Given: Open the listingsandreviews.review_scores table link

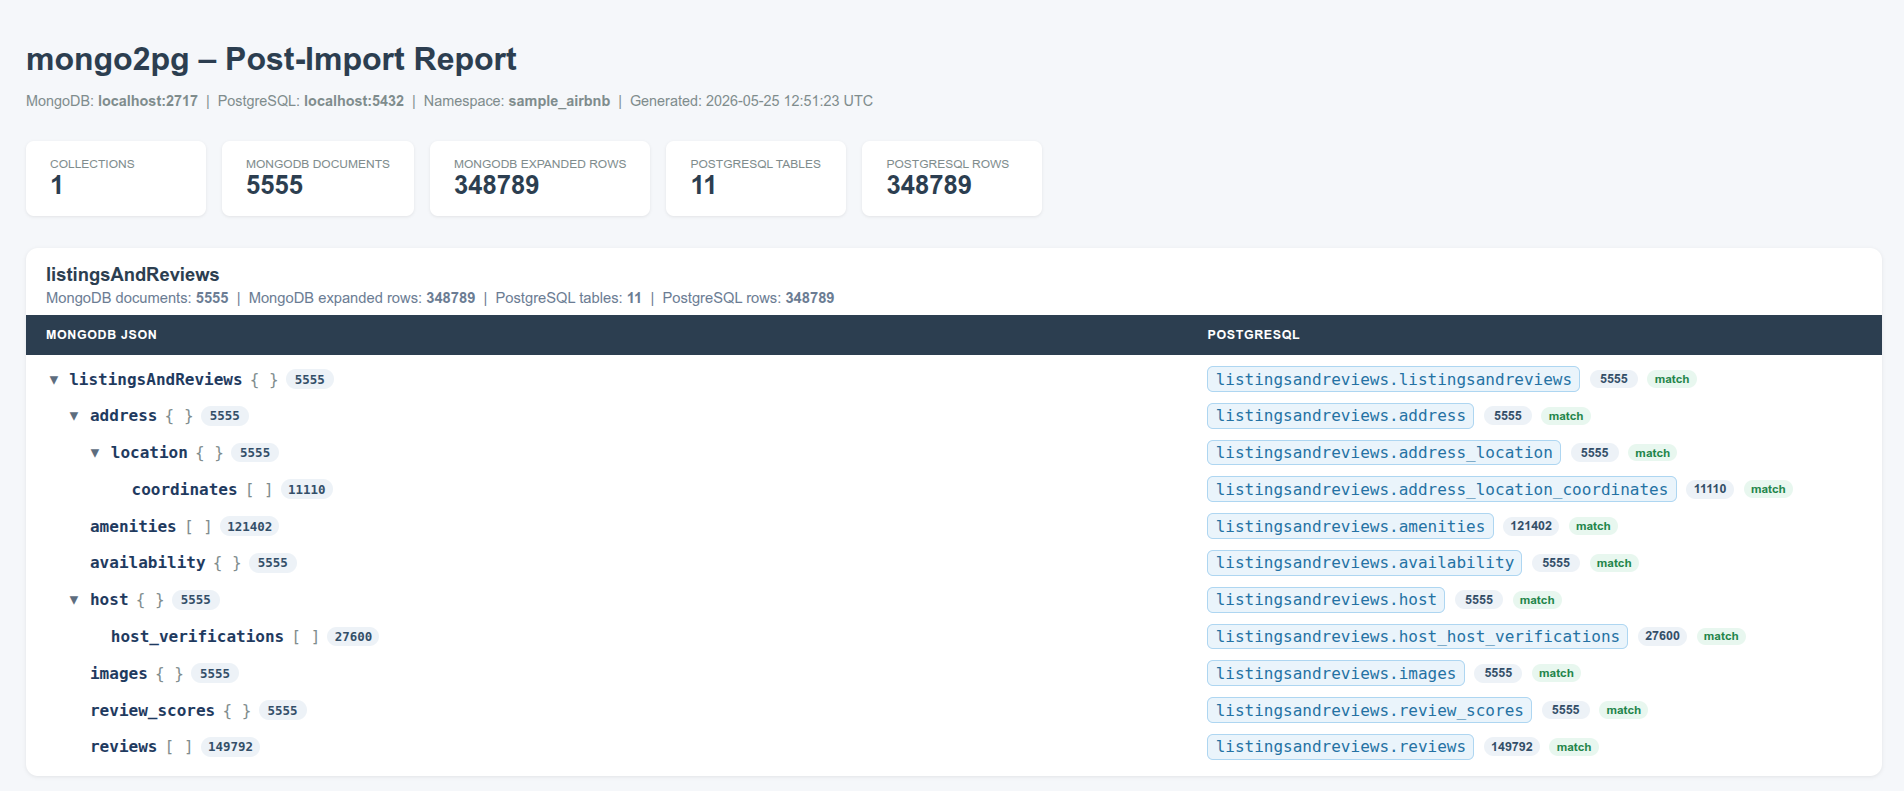Looking at the screenshot, I should pyautogui.click(x=1369, y=710).
